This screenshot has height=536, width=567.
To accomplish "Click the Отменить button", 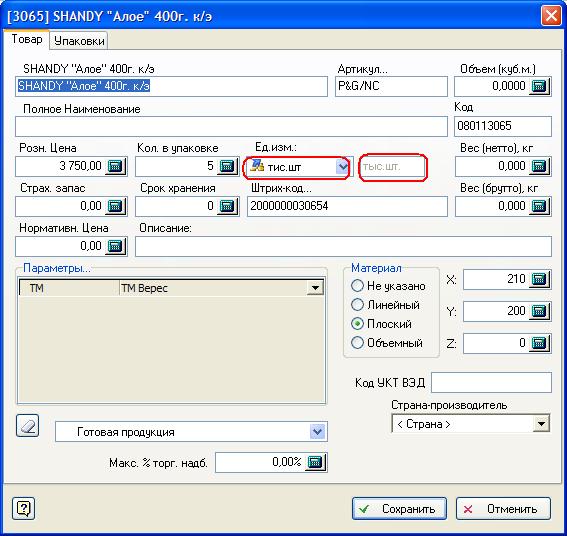I will coord(503,509).
